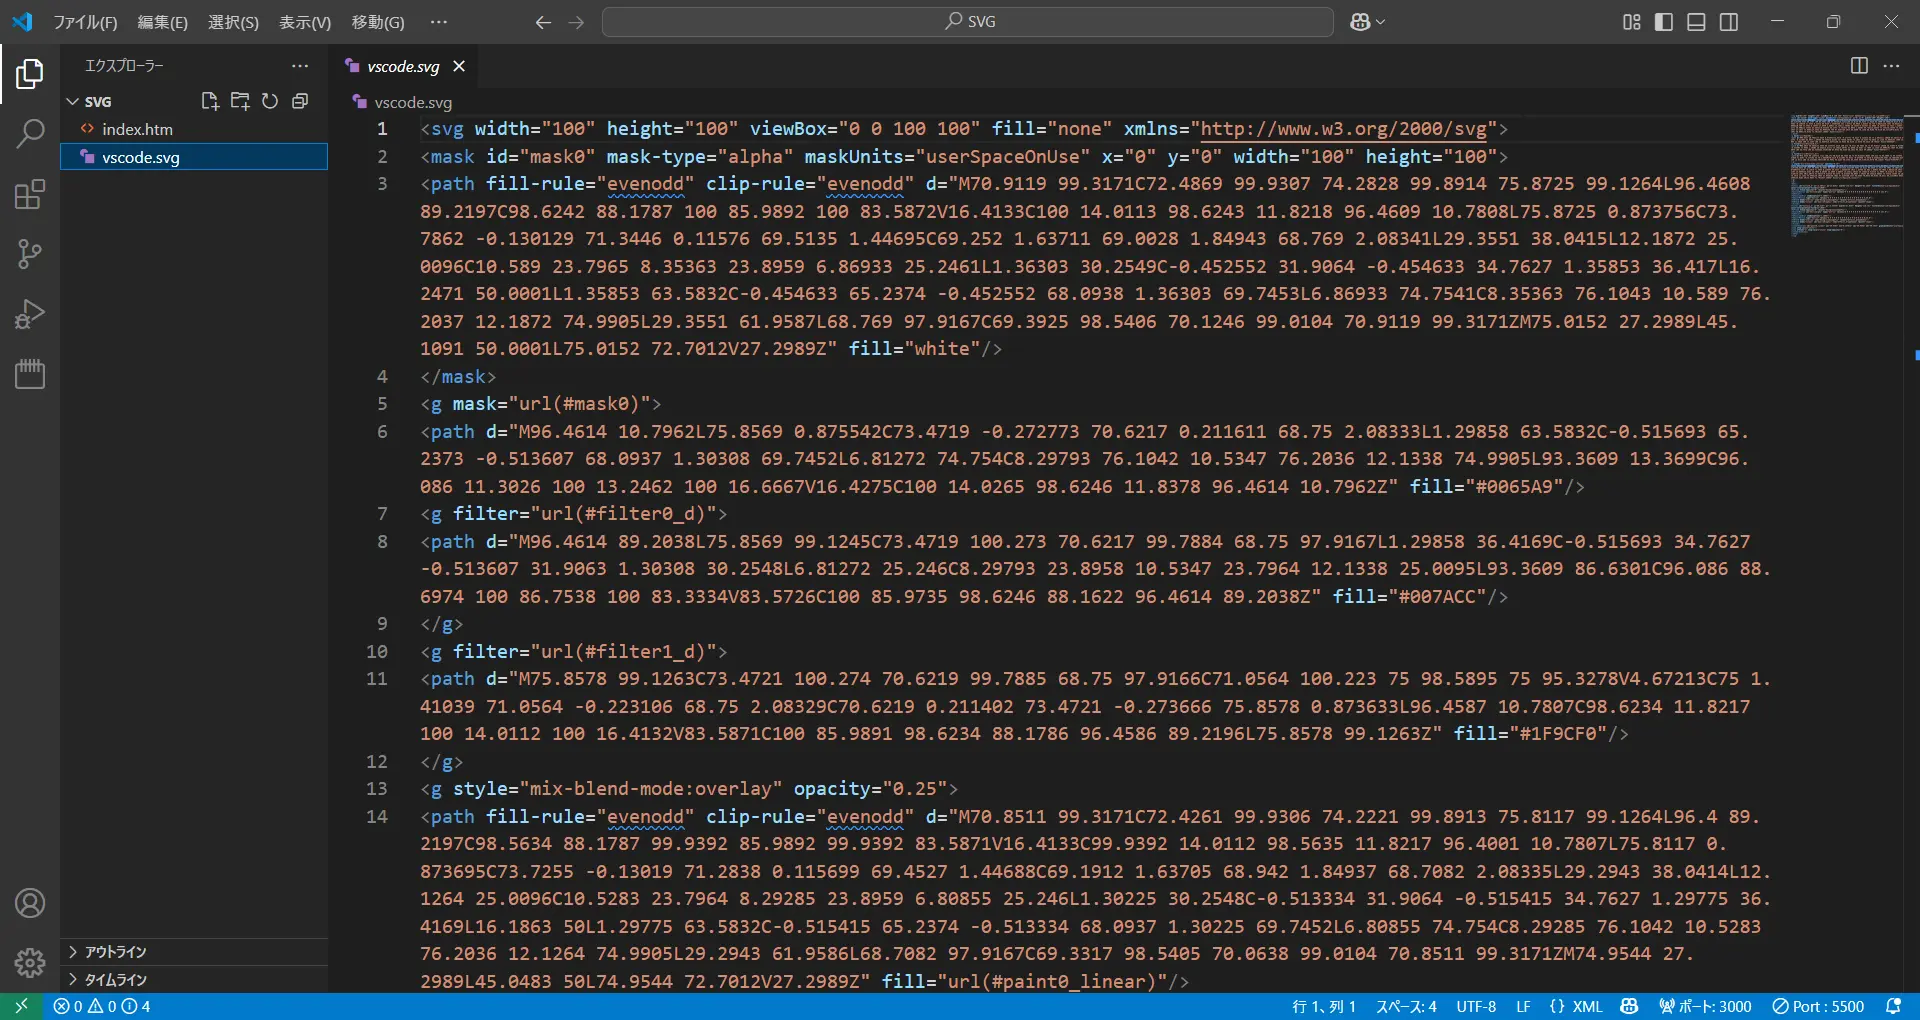Open the Run and Debug view
Viewport: 1920px width, 1020px height.
click(x=30, y=314)
